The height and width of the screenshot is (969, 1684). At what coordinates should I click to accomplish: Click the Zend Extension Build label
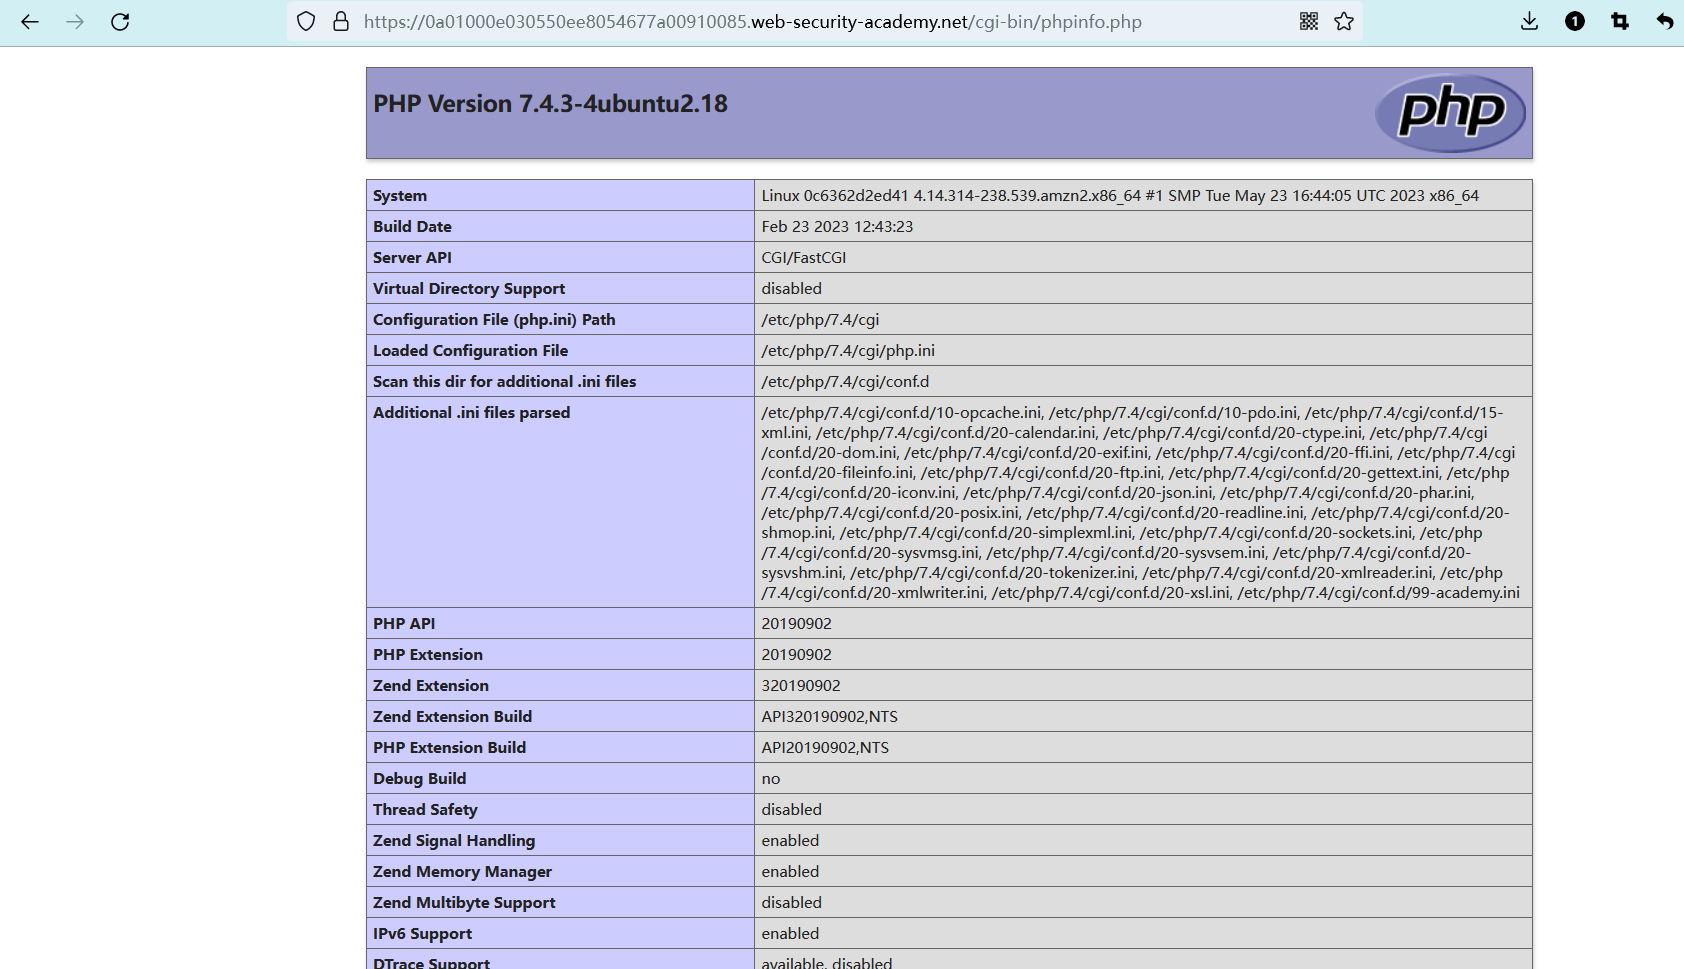pos(452,717)
